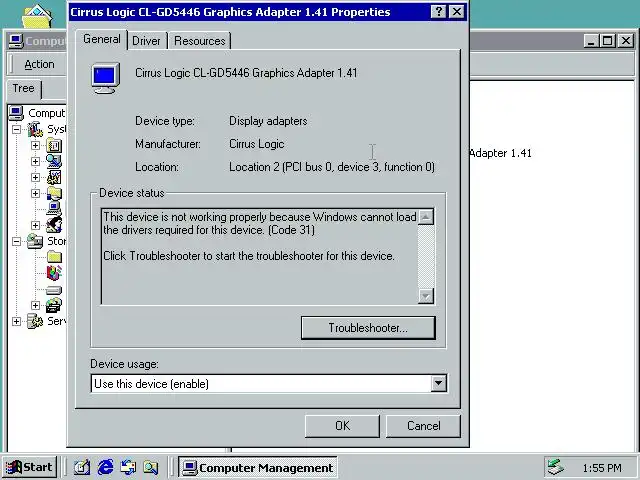Click the 1:55 PM taskbar clock
The height and width of the screenshot is (480, 640).
pyautogui.click(x=602, y=468)
